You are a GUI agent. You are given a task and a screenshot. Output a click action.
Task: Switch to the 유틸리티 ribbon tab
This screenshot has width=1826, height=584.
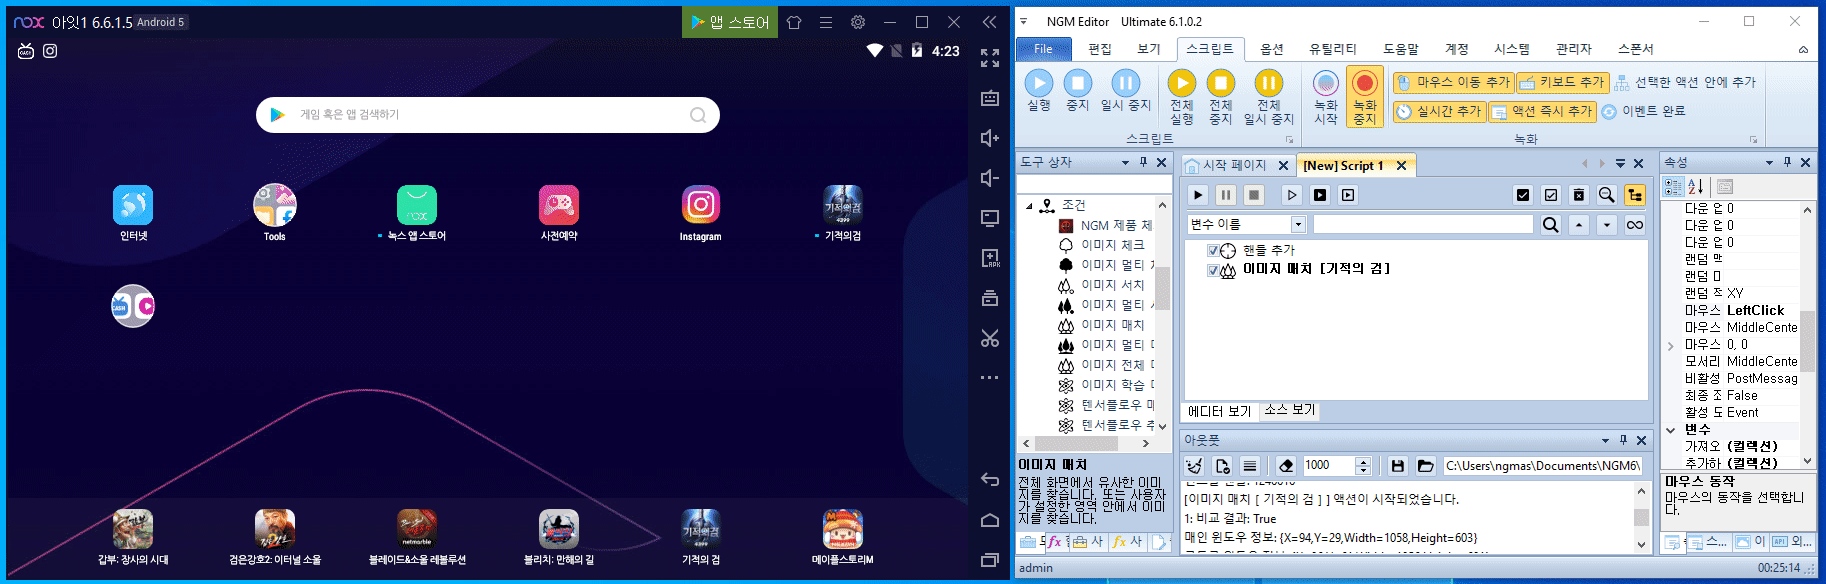pyautogui.click(x=1333, y=49)
